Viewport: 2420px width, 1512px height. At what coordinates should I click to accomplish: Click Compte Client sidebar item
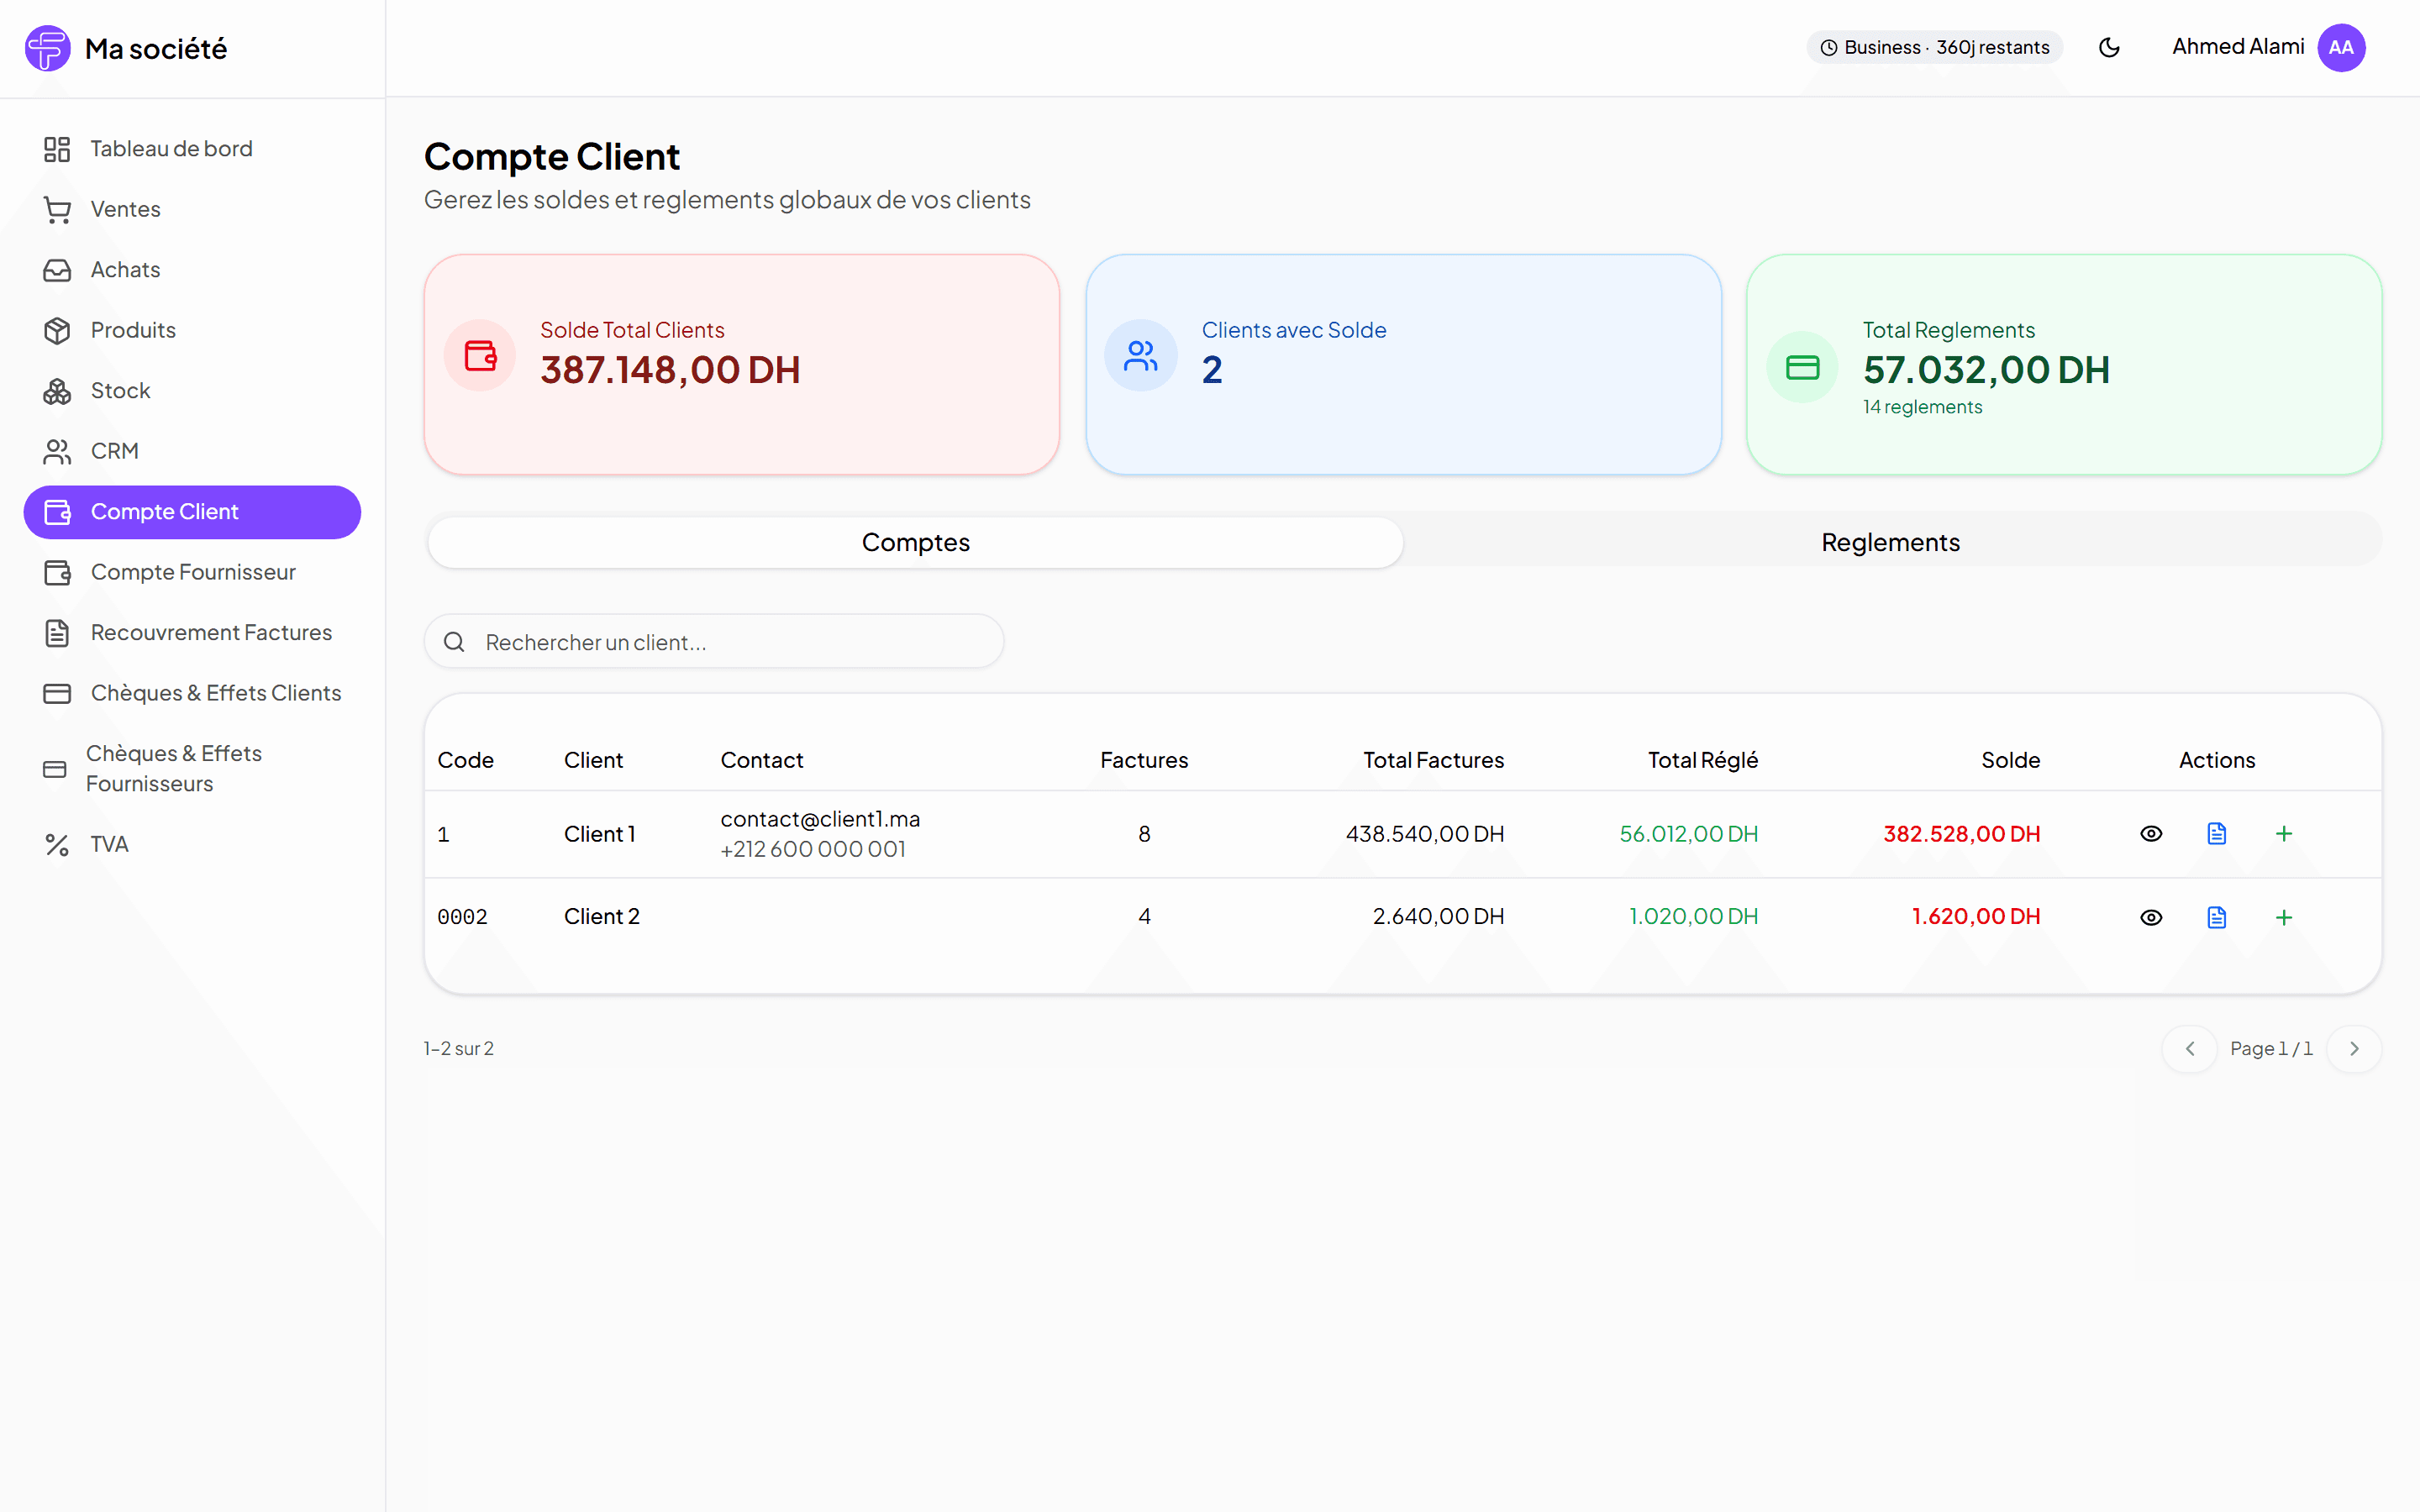point(192,512)
